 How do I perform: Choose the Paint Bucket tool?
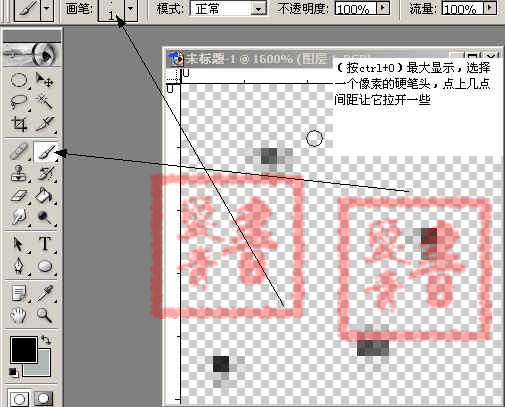(x=45, y=195)
